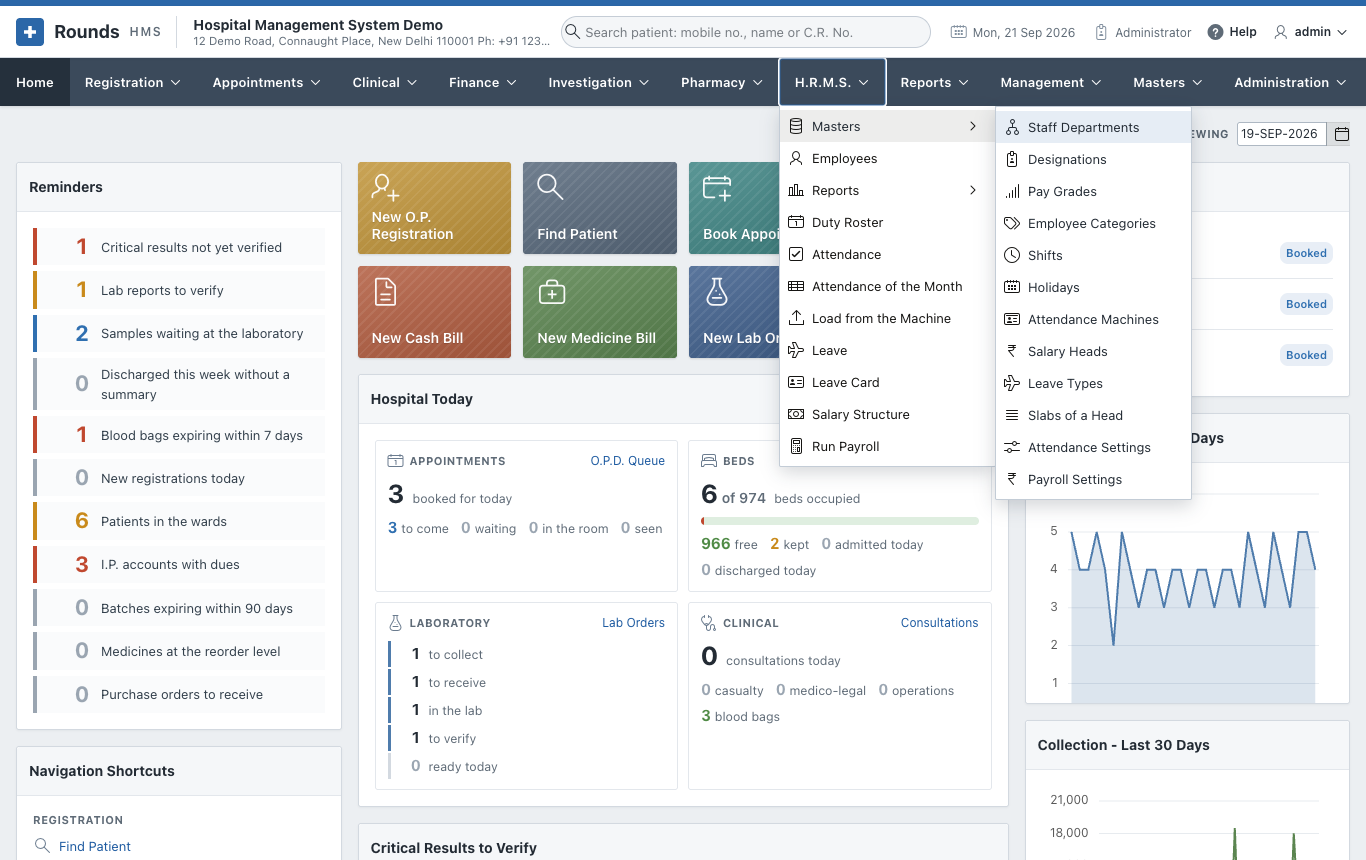Click the Employees person icon
The width and height of the screenshot is (1366, 860).
click(x=796, y=158)
